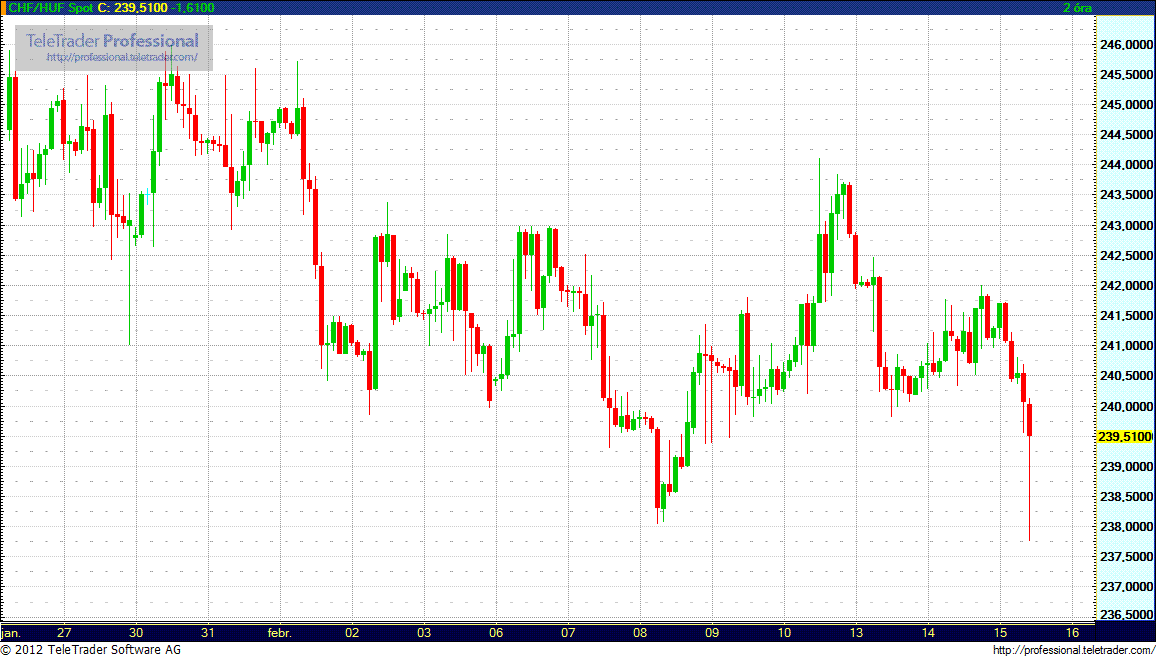Screen dimensions: 1156x659
Task: Click the 03 date label on time axis
Action: [424, 632]
